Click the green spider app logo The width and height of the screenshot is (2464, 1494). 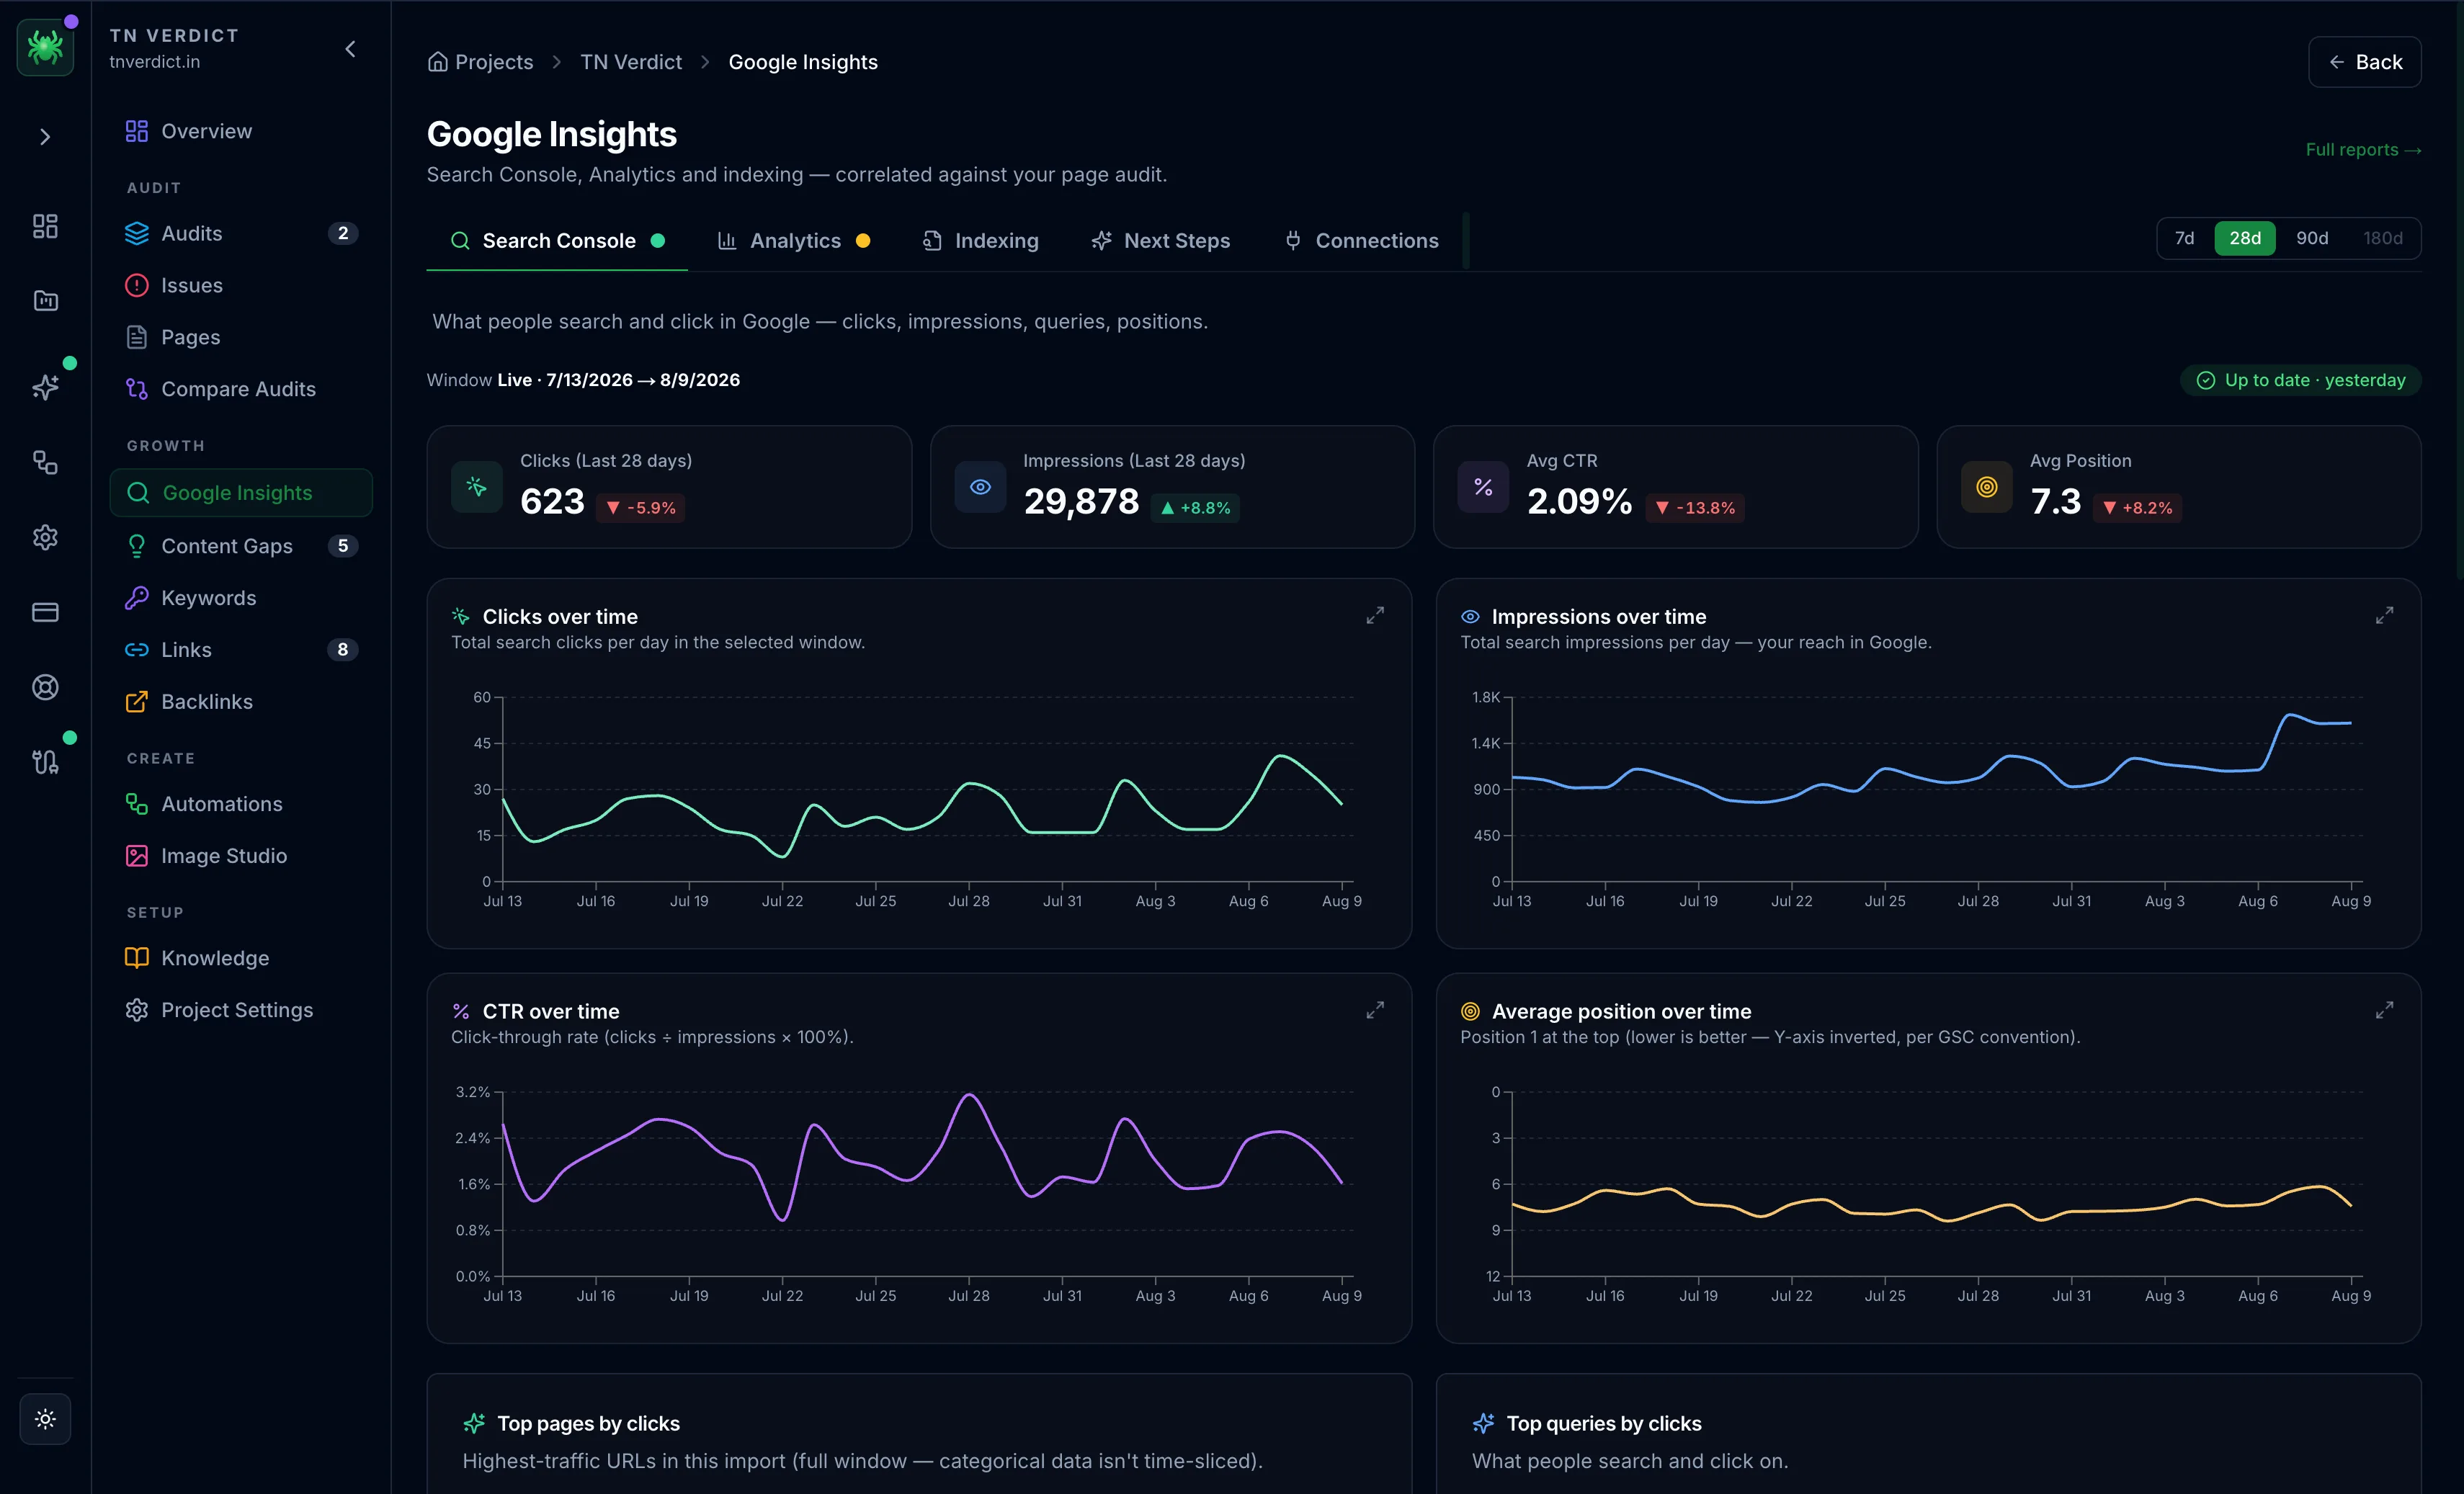point(45,47)
